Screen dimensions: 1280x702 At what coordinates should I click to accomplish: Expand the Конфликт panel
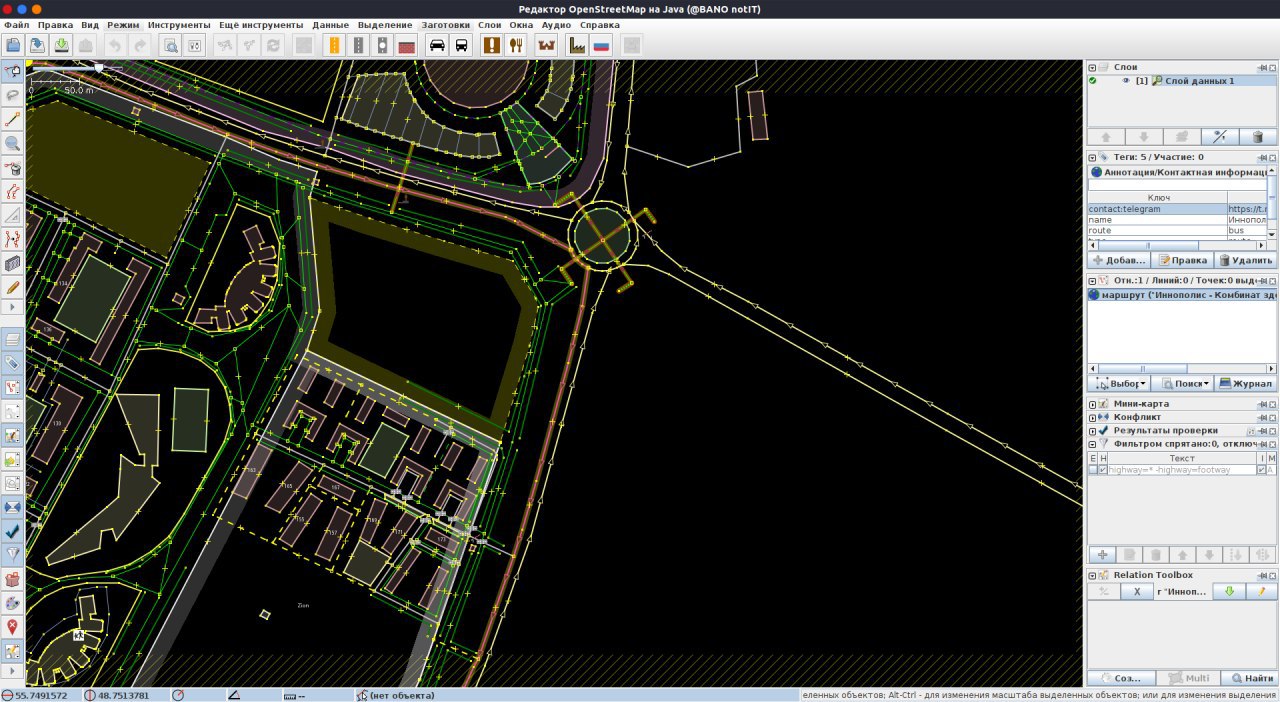click(1093, 417)
